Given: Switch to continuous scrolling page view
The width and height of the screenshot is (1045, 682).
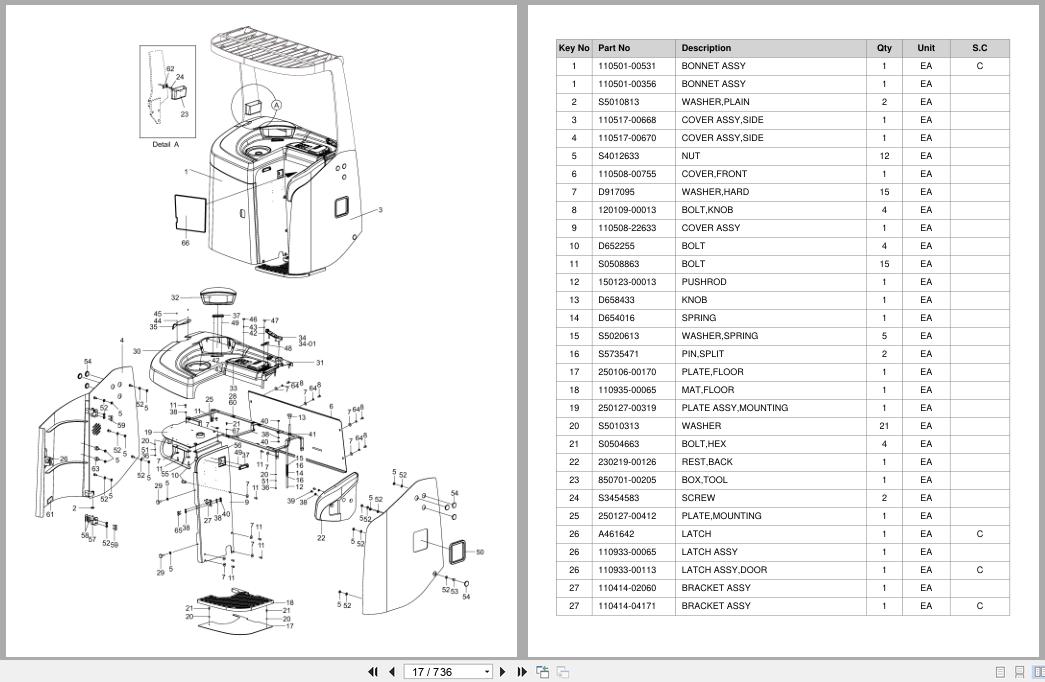Looking at the screenshot, I should tap(1019, 672).
